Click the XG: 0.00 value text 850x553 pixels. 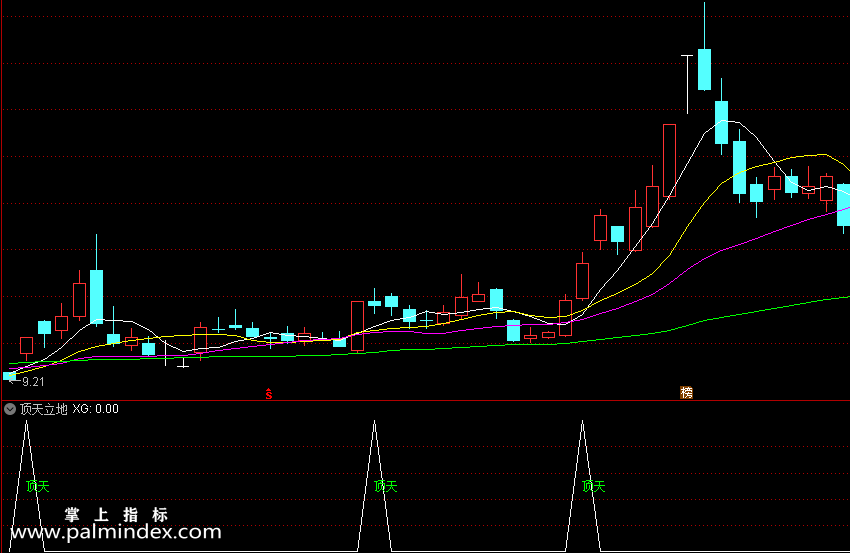pyautogui.click(x=95, y=409)
